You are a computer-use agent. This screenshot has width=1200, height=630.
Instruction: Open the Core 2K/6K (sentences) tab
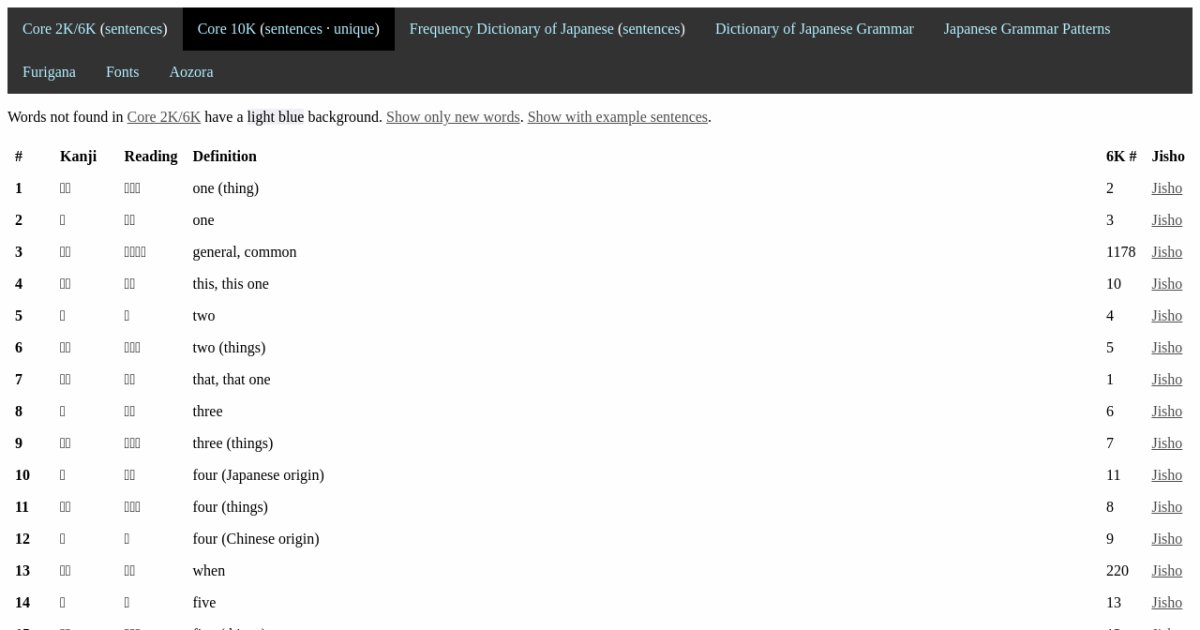[95, 29]
